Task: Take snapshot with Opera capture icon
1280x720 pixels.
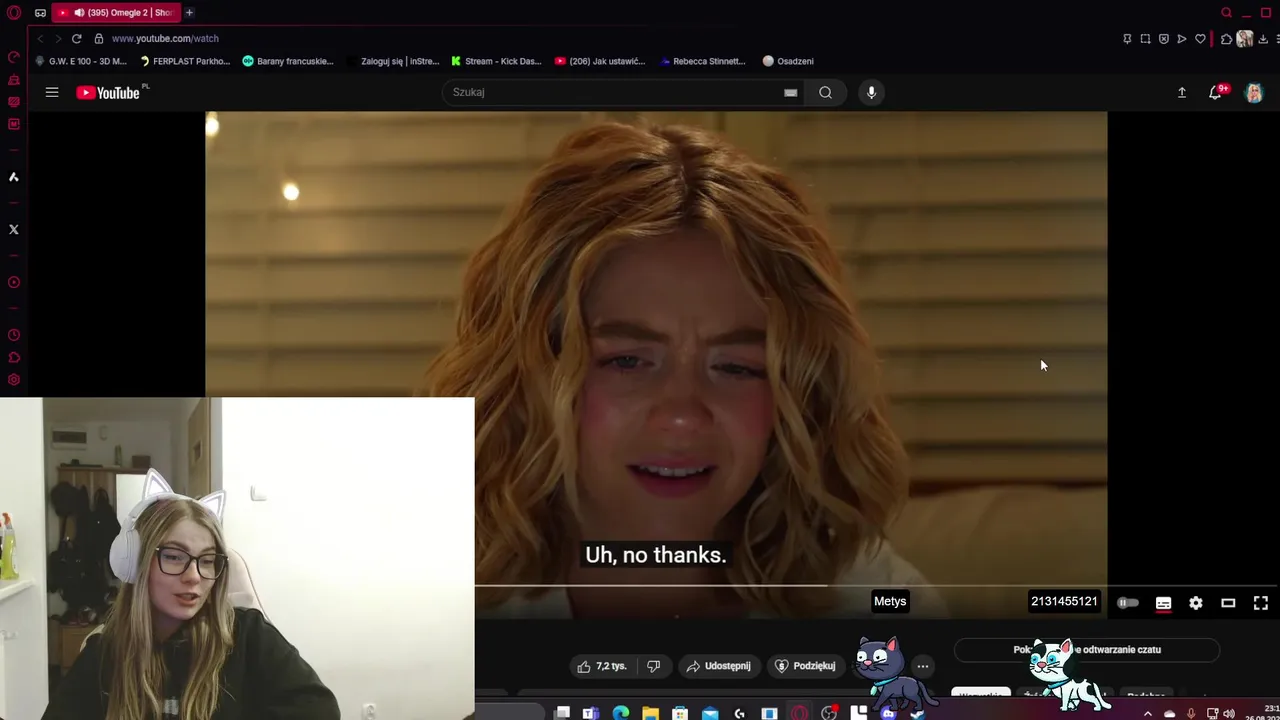Action: 1145,38
